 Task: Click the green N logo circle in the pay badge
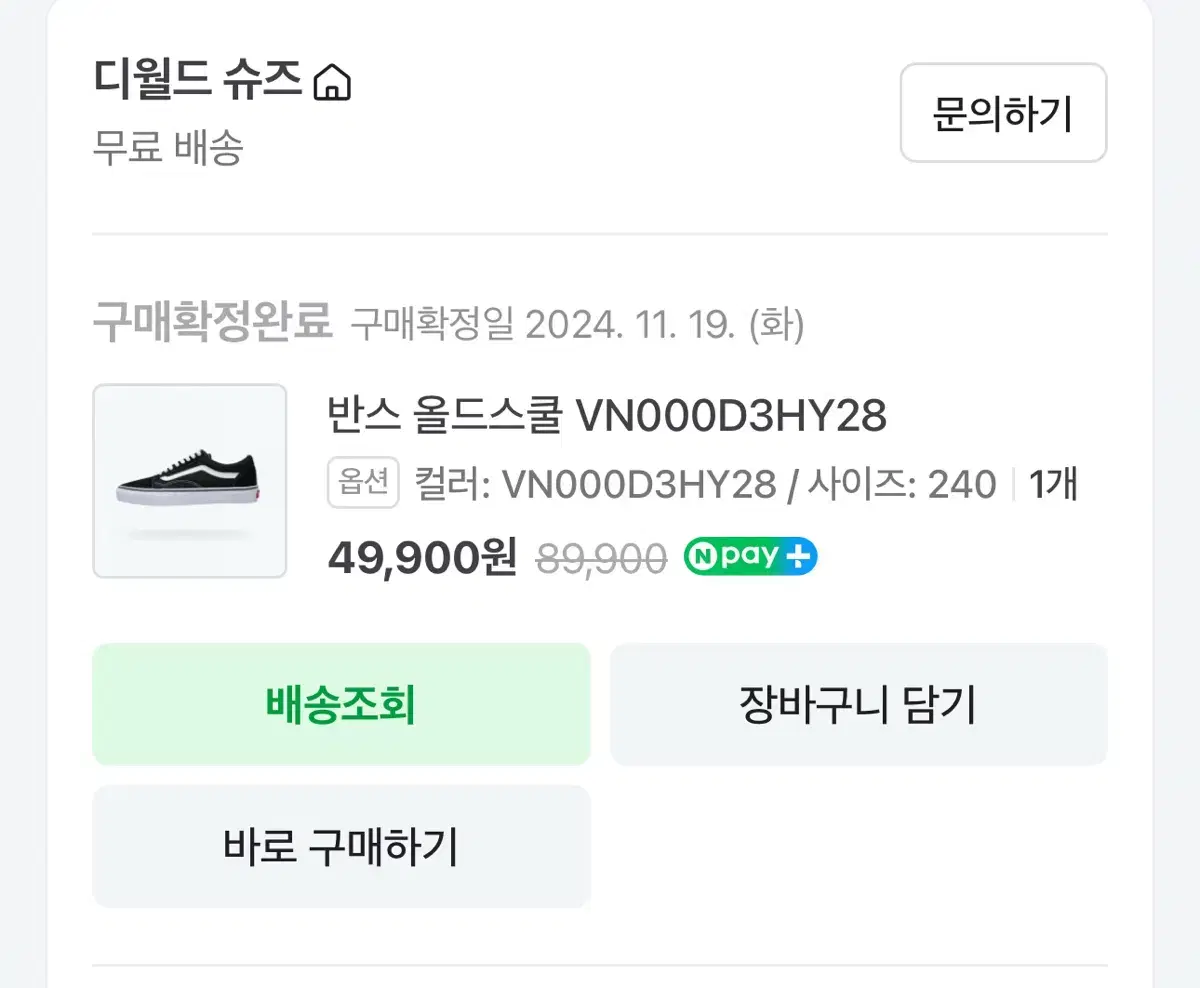(702, 556)
